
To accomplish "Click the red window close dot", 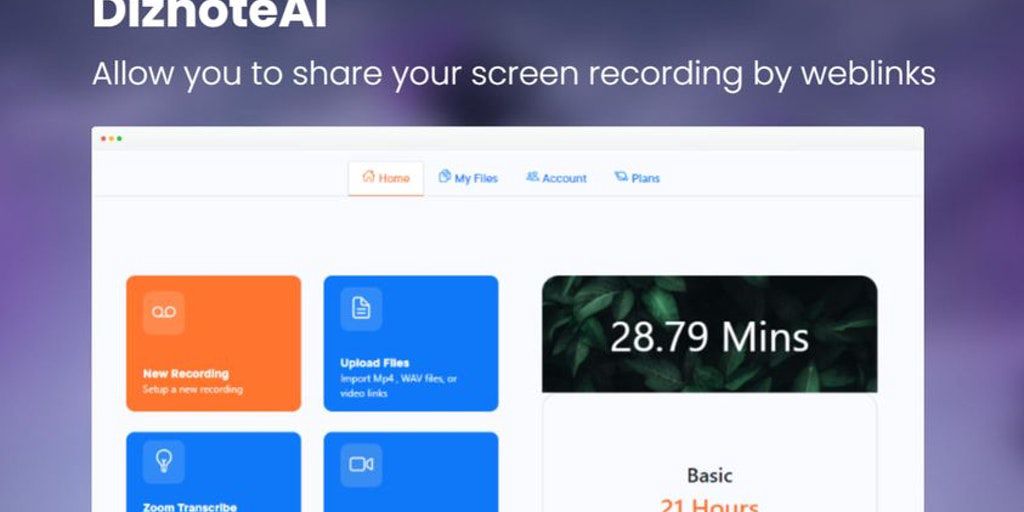I will pos(103,138).
